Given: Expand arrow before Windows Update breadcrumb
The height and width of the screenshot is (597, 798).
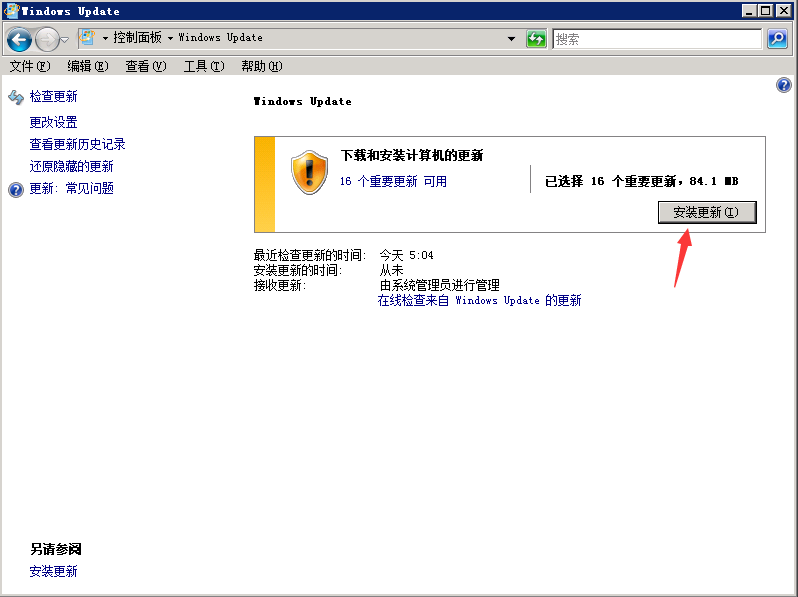Looking at the screenshot, I should [x=170, y=38].
